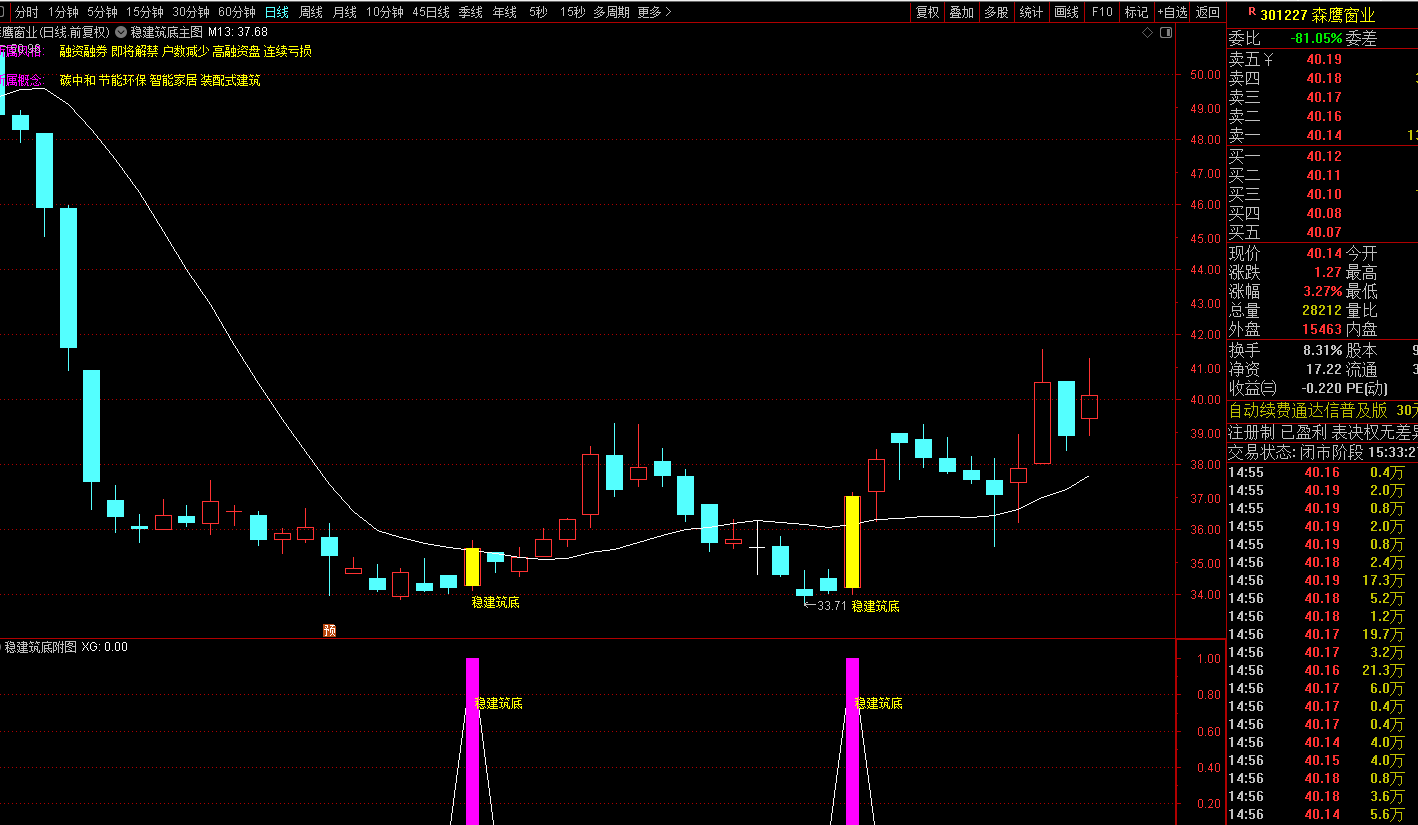1418x825 pixels.
Task: Open the 画线 drawing tools
Action: pos(1067,12)
